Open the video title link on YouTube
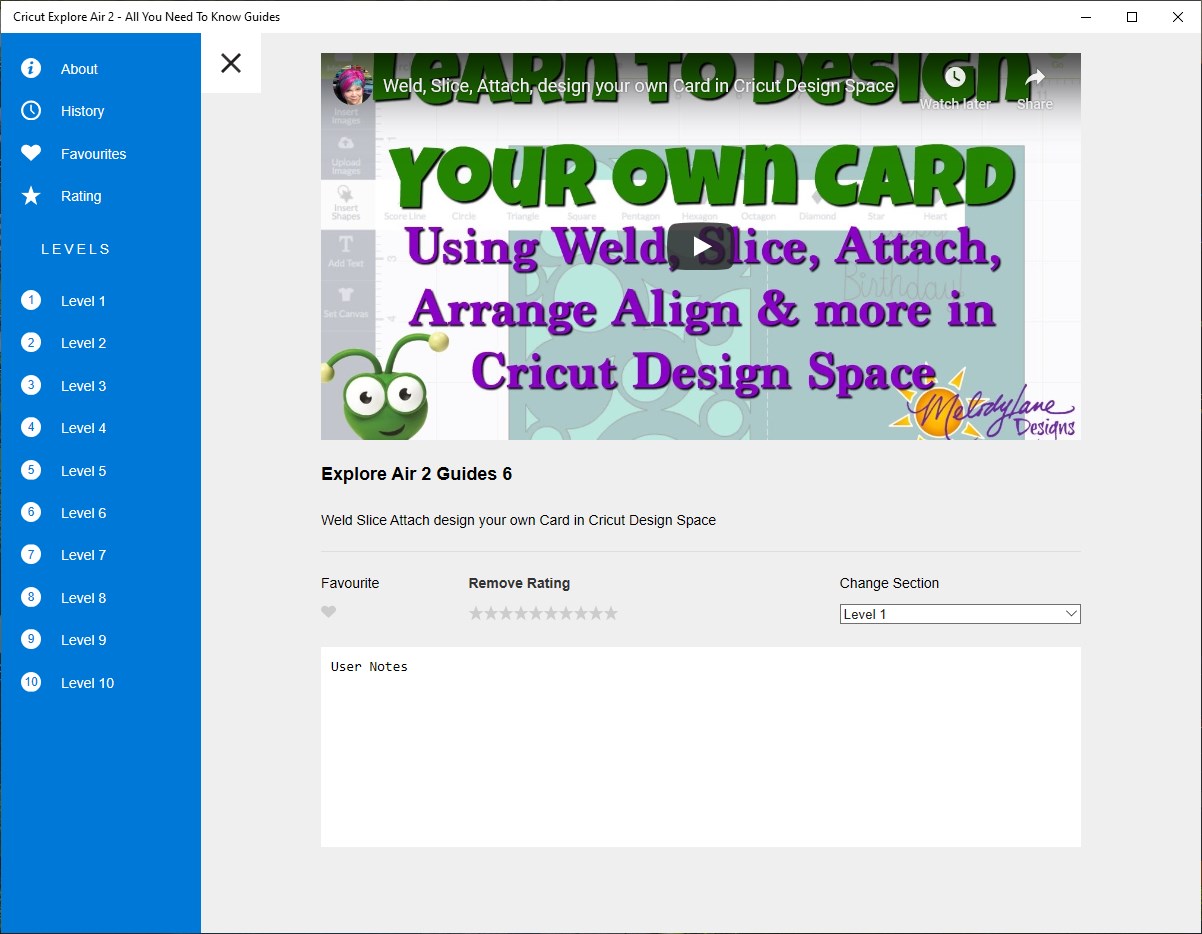This screenshot has height=934, width=1202. pyautogui.click(x=638, y=86)
